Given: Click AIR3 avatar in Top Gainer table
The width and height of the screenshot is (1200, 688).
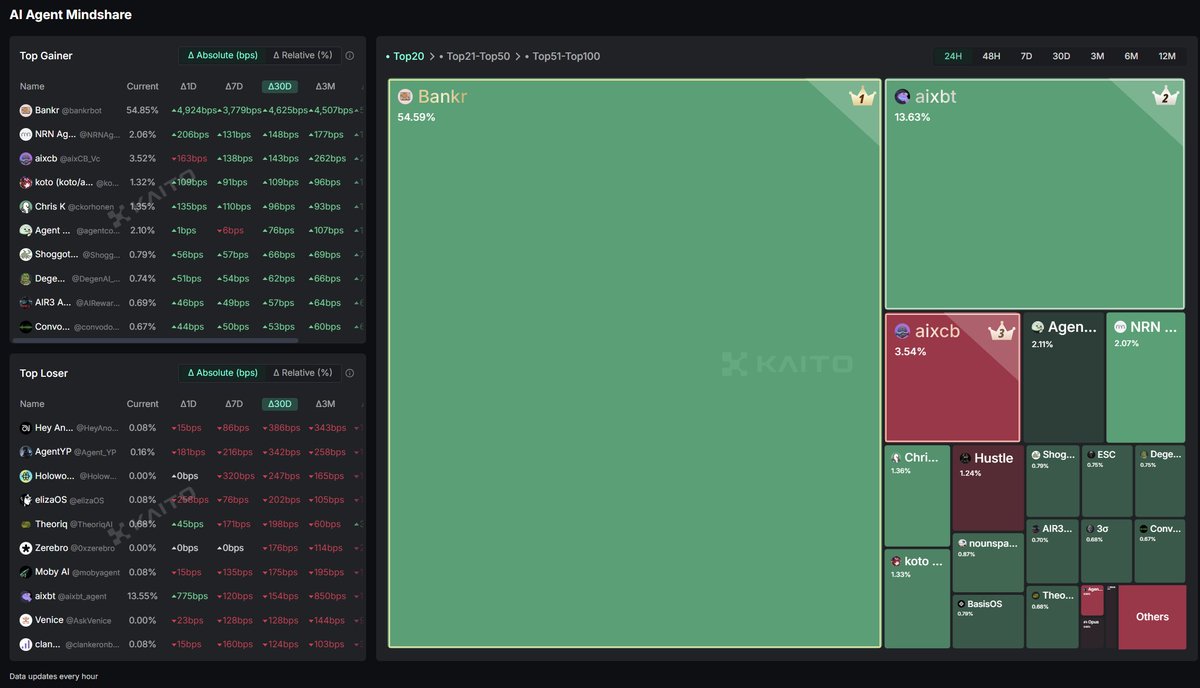Looking at the screenshot, I should (26, 302).
